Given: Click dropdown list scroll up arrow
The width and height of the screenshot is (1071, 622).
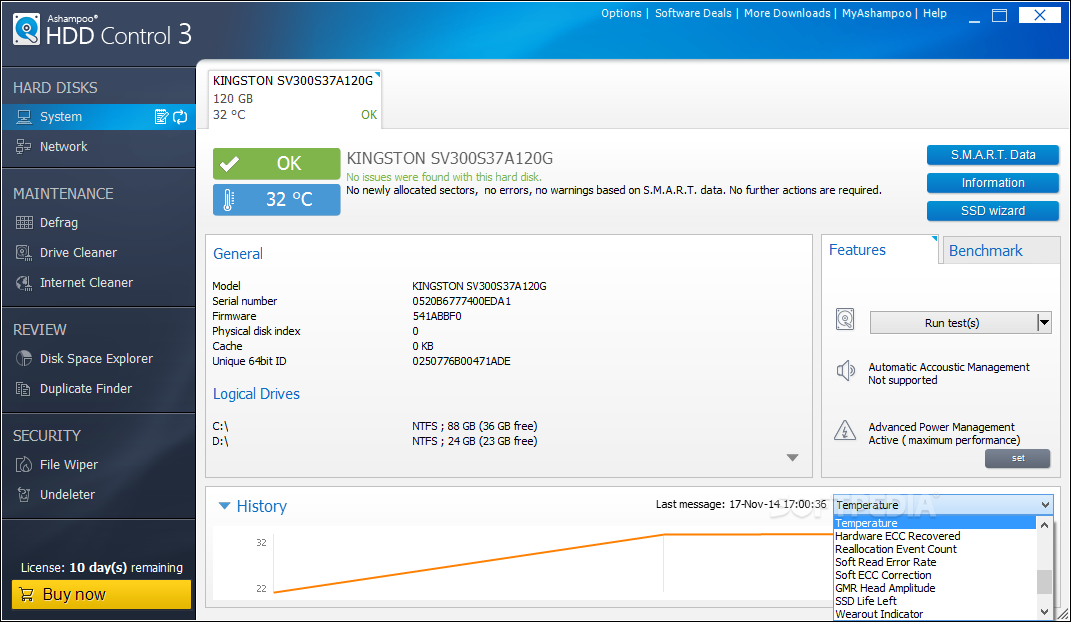Looking at the screenshot, I should [x=1044, y=524].
